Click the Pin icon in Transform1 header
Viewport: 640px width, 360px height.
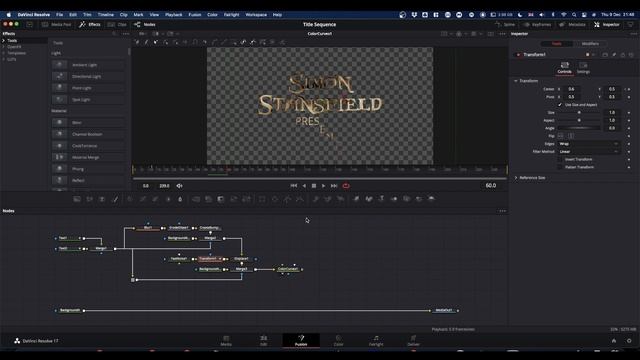click(614, 54)
